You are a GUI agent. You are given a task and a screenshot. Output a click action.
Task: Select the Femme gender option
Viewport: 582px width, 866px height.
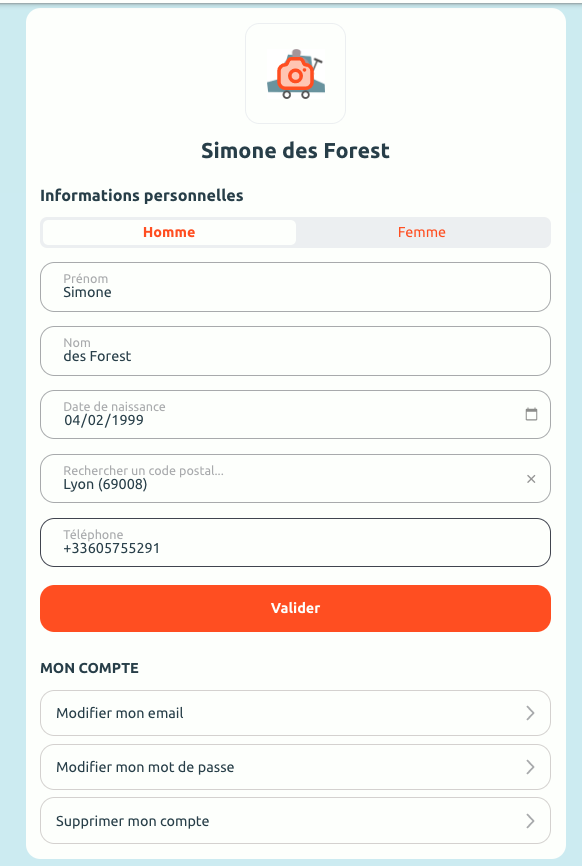(x=422, y=232)
